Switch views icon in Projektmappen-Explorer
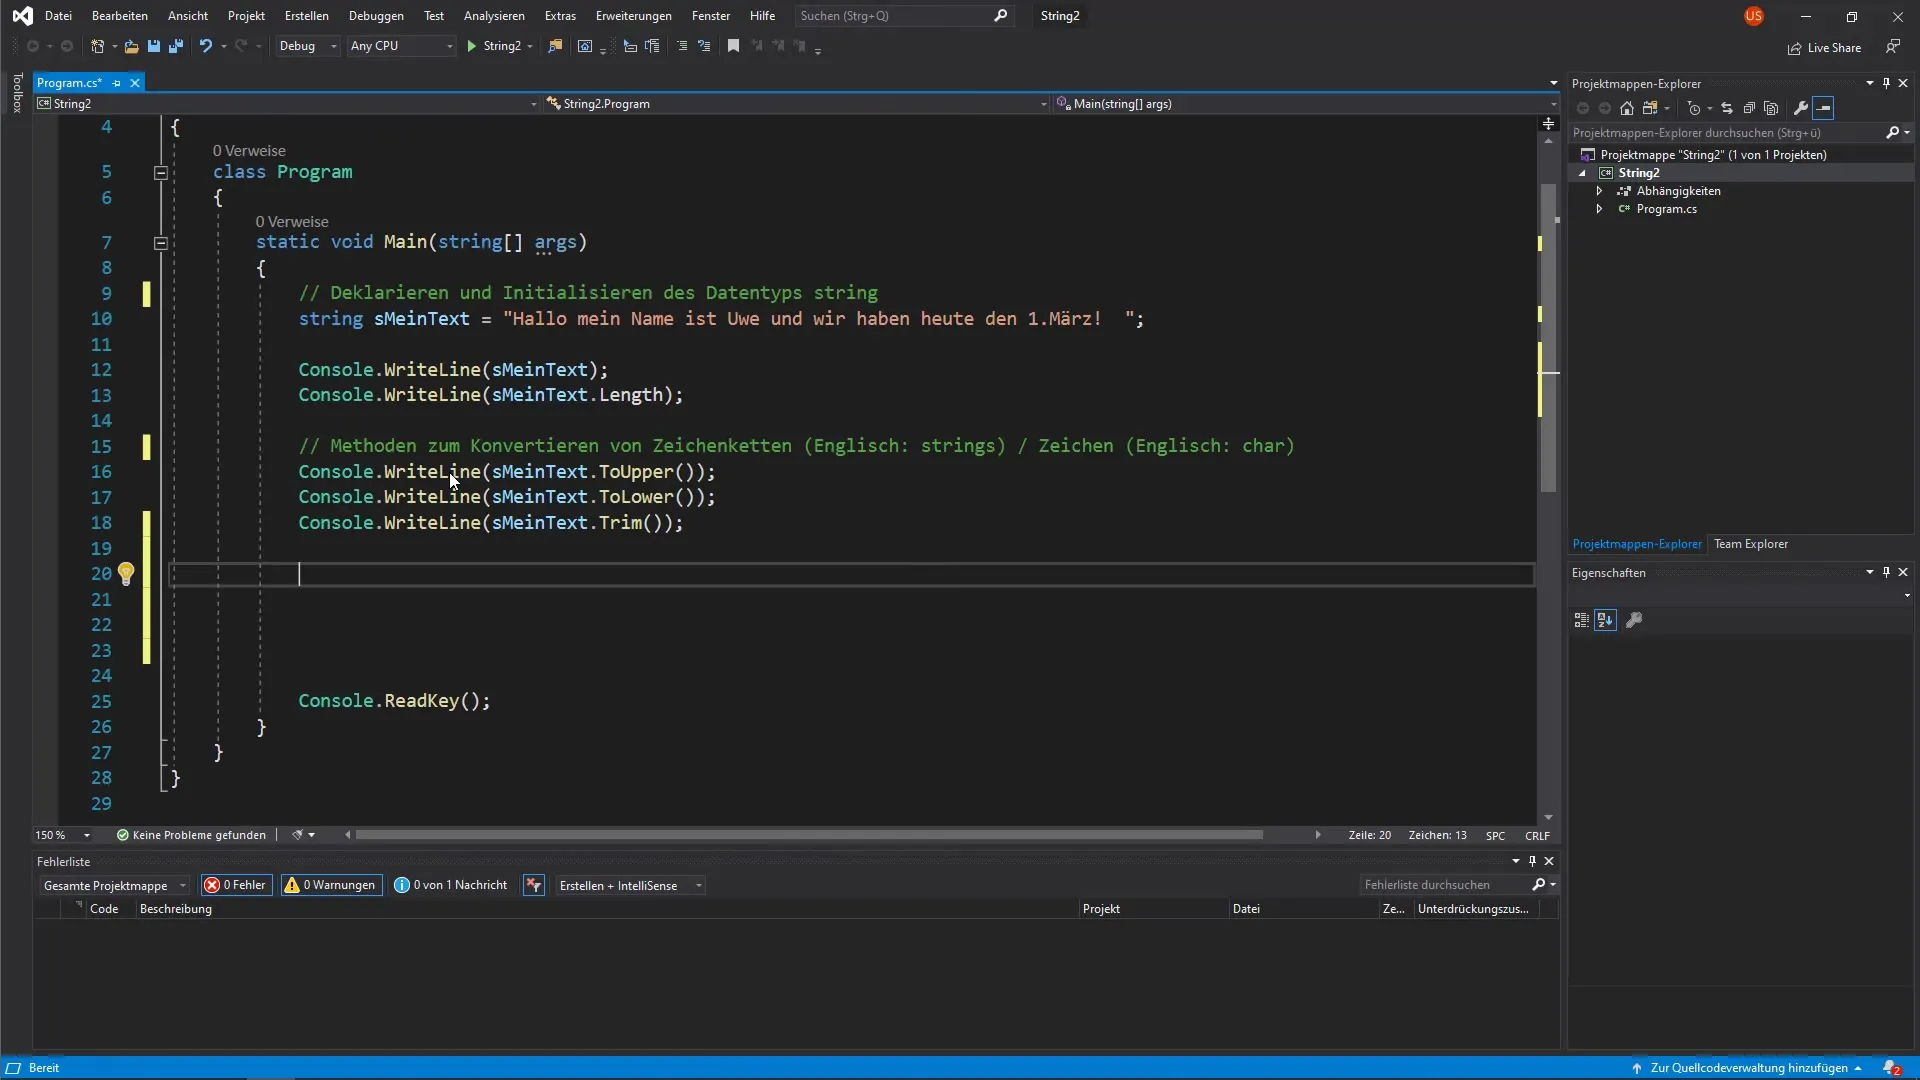 pyautogui.click(x=1650, y=108)
